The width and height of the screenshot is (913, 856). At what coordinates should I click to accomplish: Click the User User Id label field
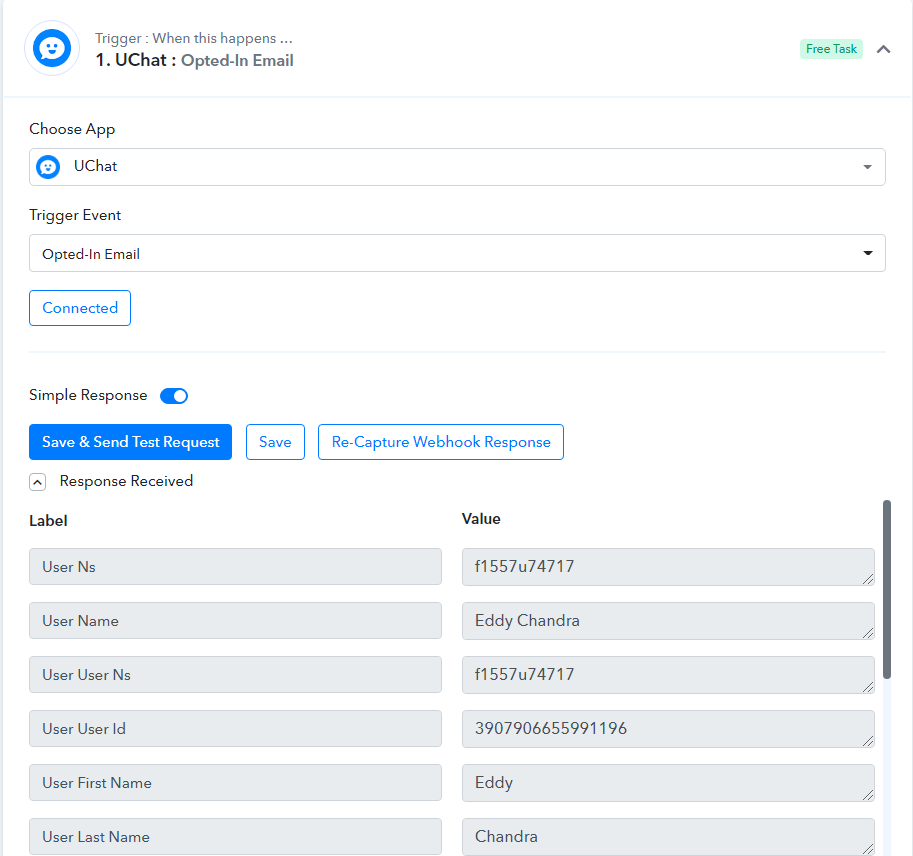tap(235, 728)
